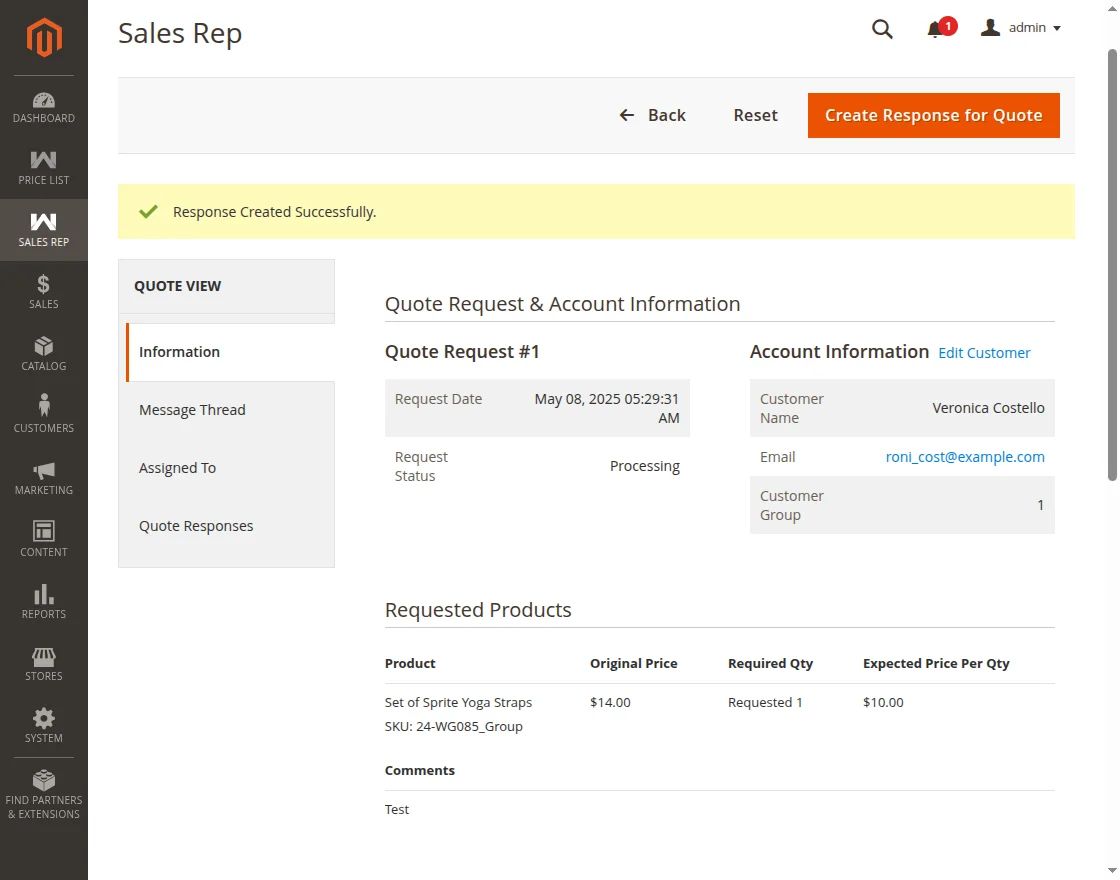1120x880 pixels.
Task: Open the Quote Responses tab
Action: click(196, 526)
